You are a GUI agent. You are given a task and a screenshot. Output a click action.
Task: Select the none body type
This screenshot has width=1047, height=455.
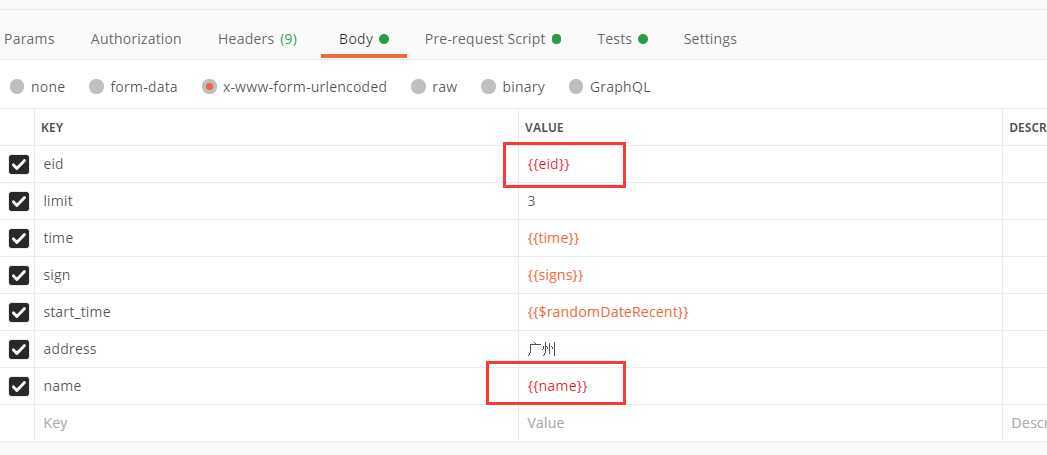click(x=37, y=87)
